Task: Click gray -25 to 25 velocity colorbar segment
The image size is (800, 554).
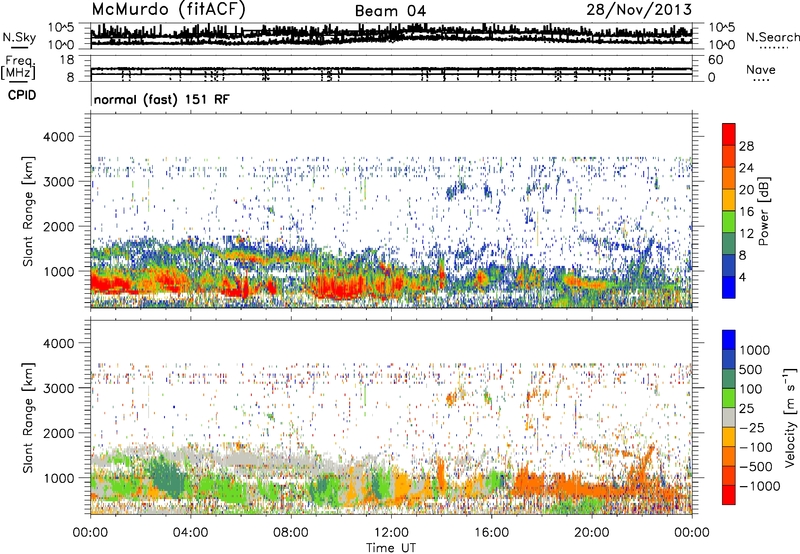Action: [729, 418]
